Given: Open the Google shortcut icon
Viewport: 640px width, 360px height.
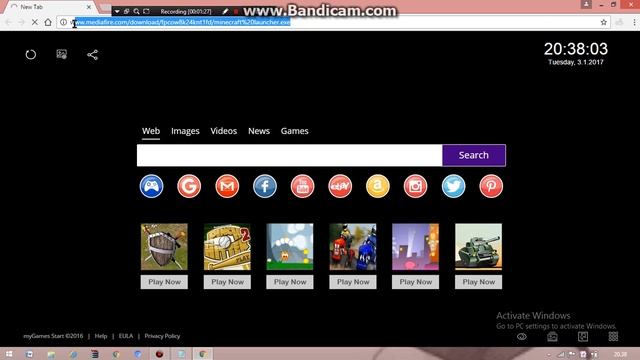Looking at the screenshot, I should pos(189,186).
